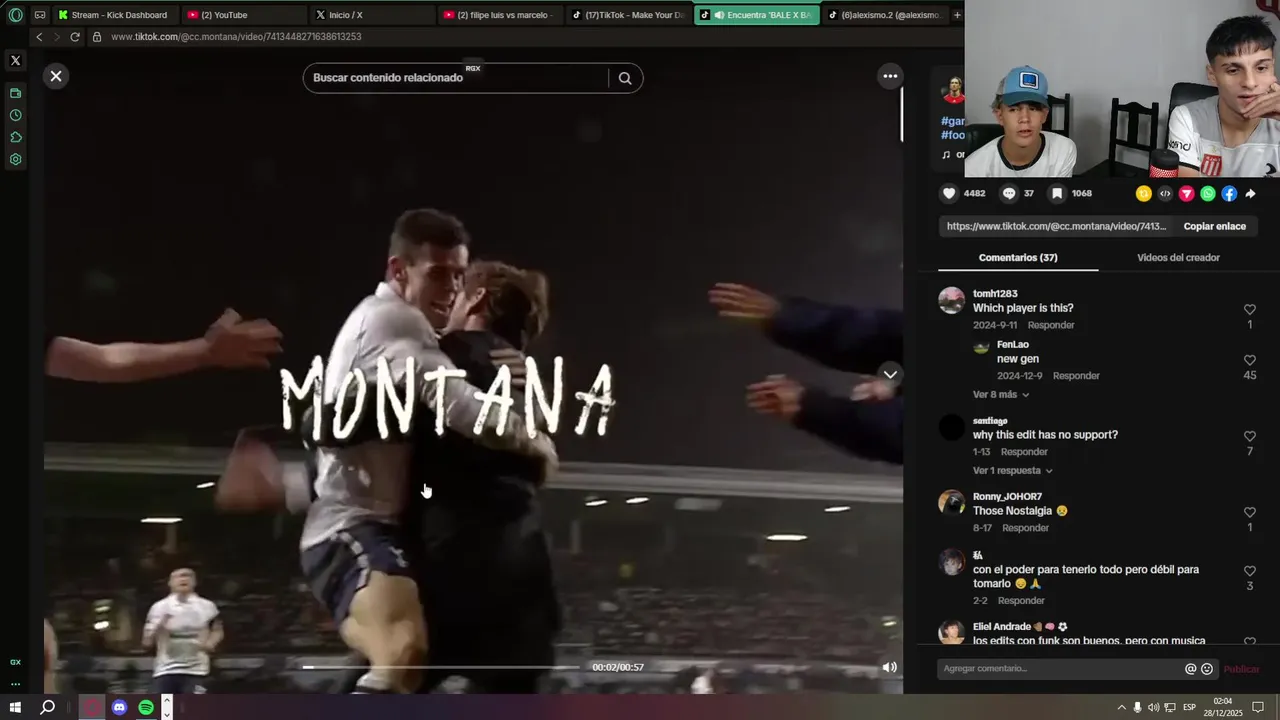Viewport: 1280px width, 720px height.
Task: Click Copiar enlace button
Action: 1214,226
